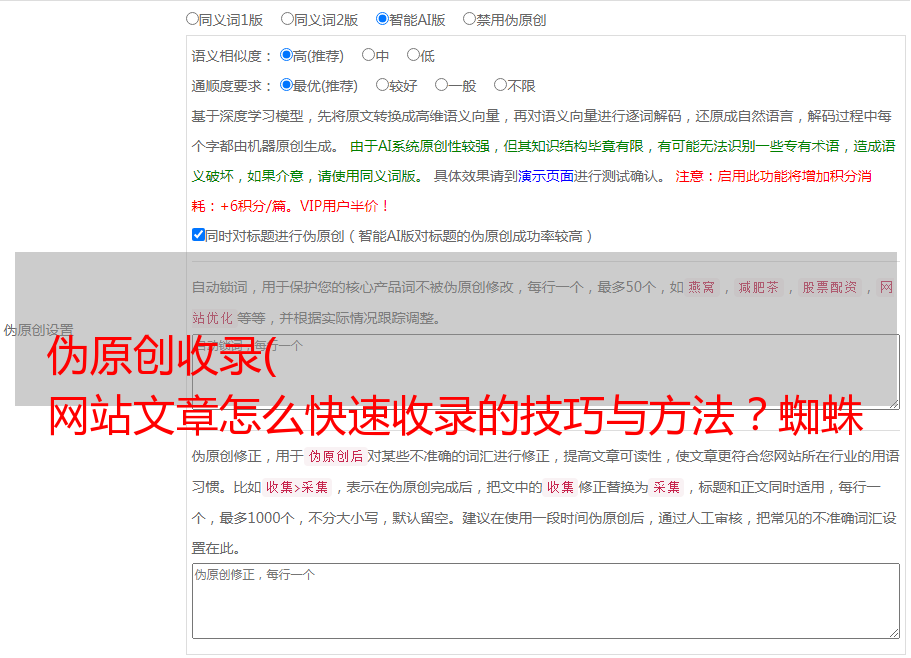
Task: Set 通顺度要求 to 最优(推荐)
Action: [x=286, y=85]
